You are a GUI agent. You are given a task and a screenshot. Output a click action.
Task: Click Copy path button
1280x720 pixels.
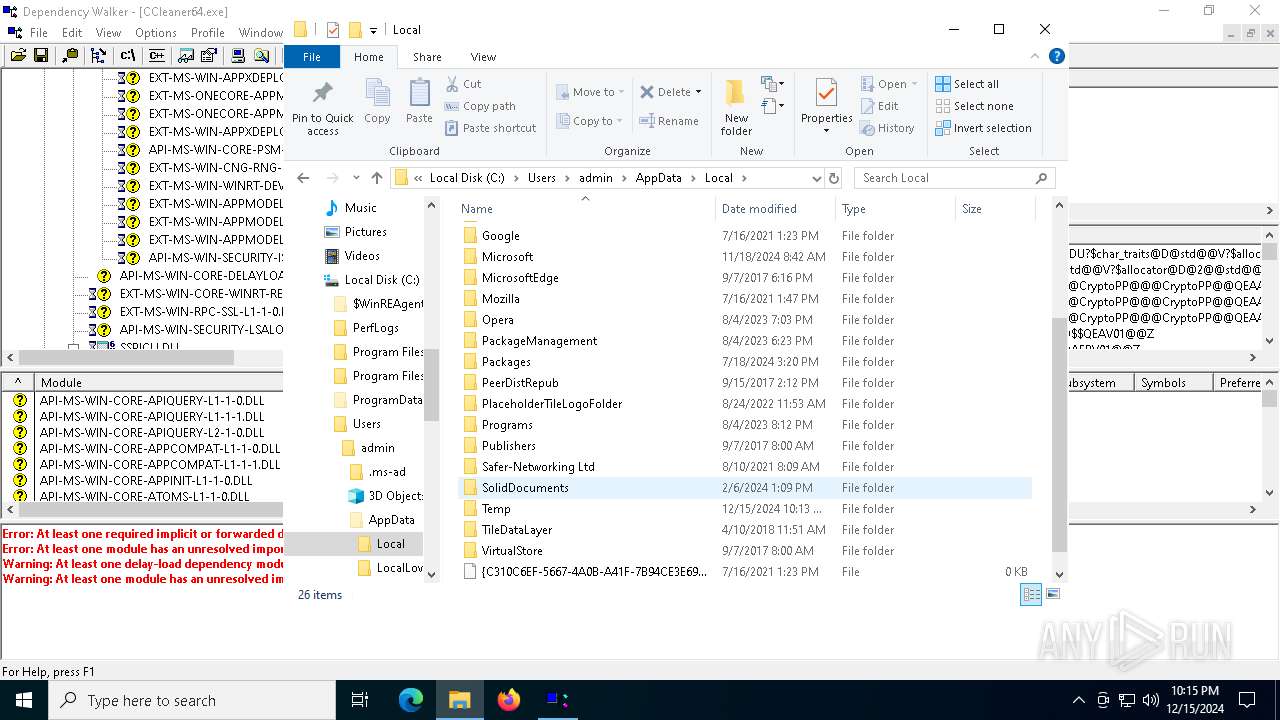[480, 106]
